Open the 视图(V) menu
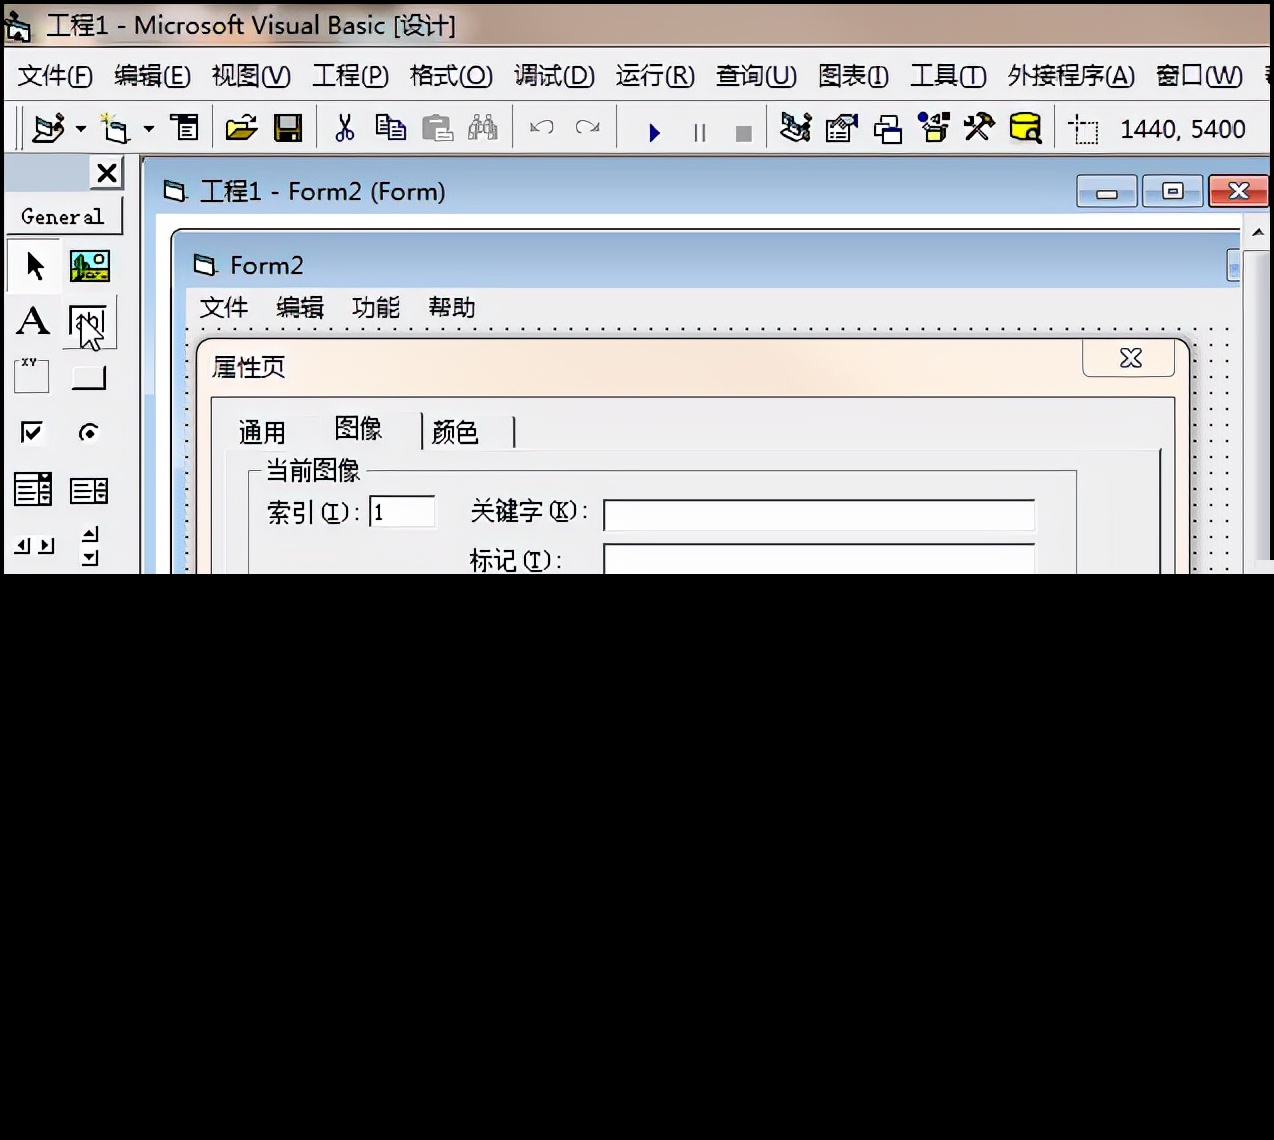 pos(251,76)
